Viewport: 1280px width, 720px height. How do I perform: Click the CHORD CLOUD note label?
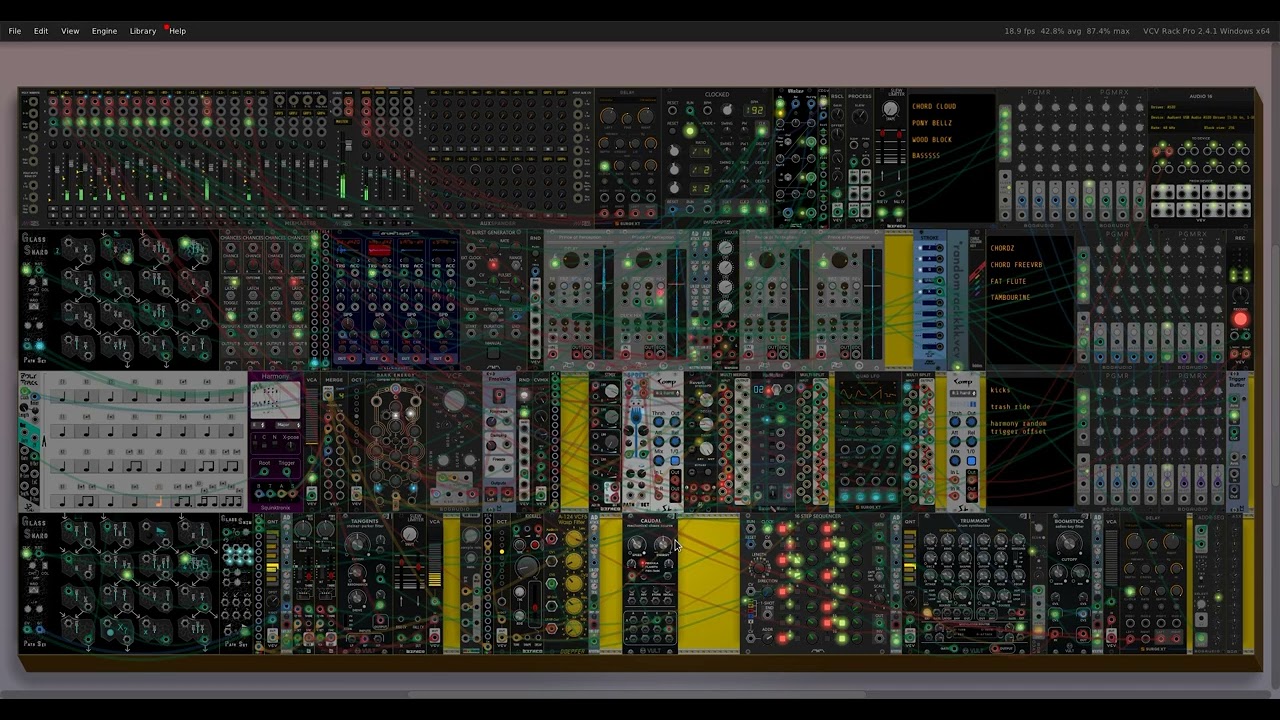(x=934, y=106)
